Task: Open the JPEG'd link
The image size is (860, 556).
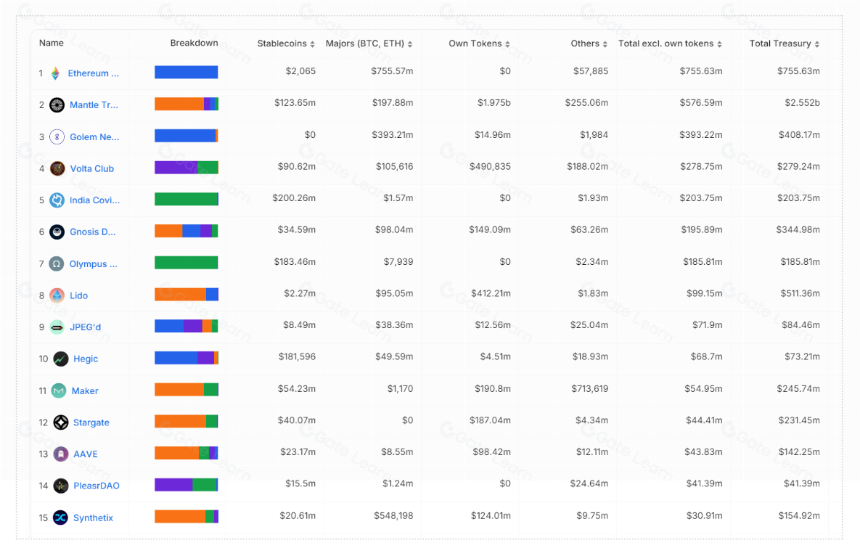Action: pos(85,327)
